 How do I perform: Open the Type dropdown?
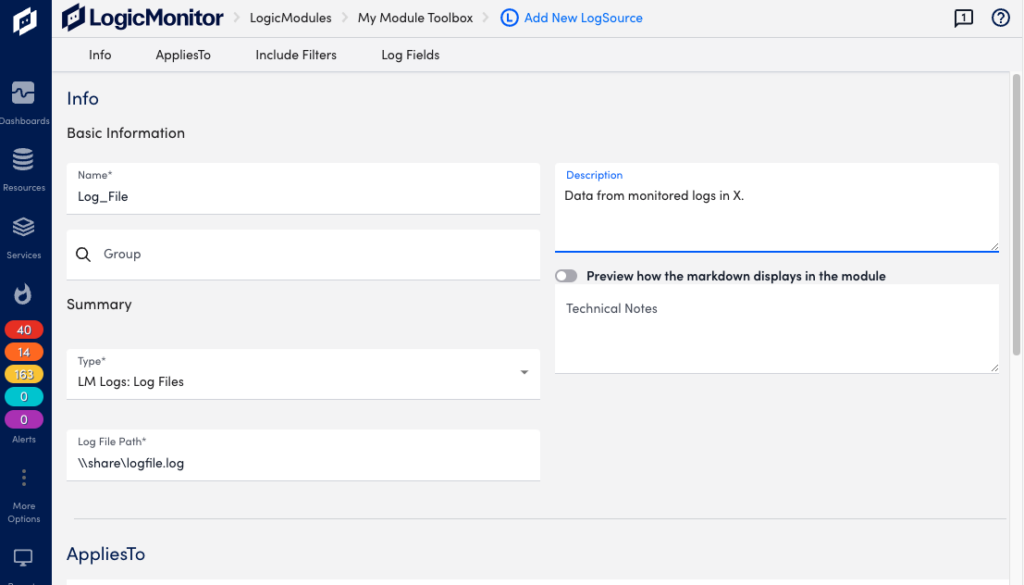[303, 374]
